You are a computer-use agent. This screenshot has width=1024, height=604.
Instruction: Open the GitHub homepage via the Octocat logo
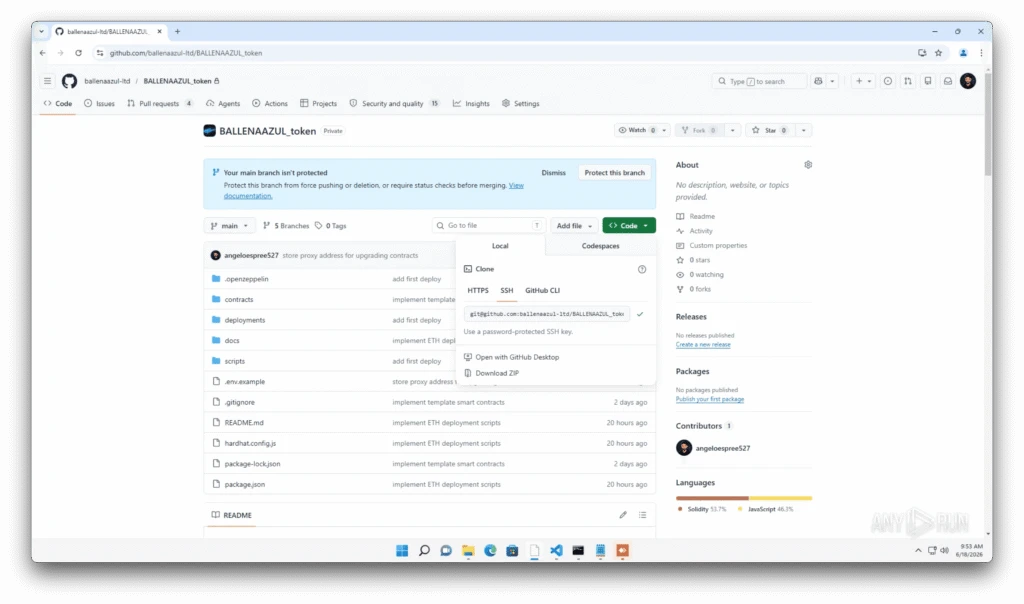(x=69, y=81)
